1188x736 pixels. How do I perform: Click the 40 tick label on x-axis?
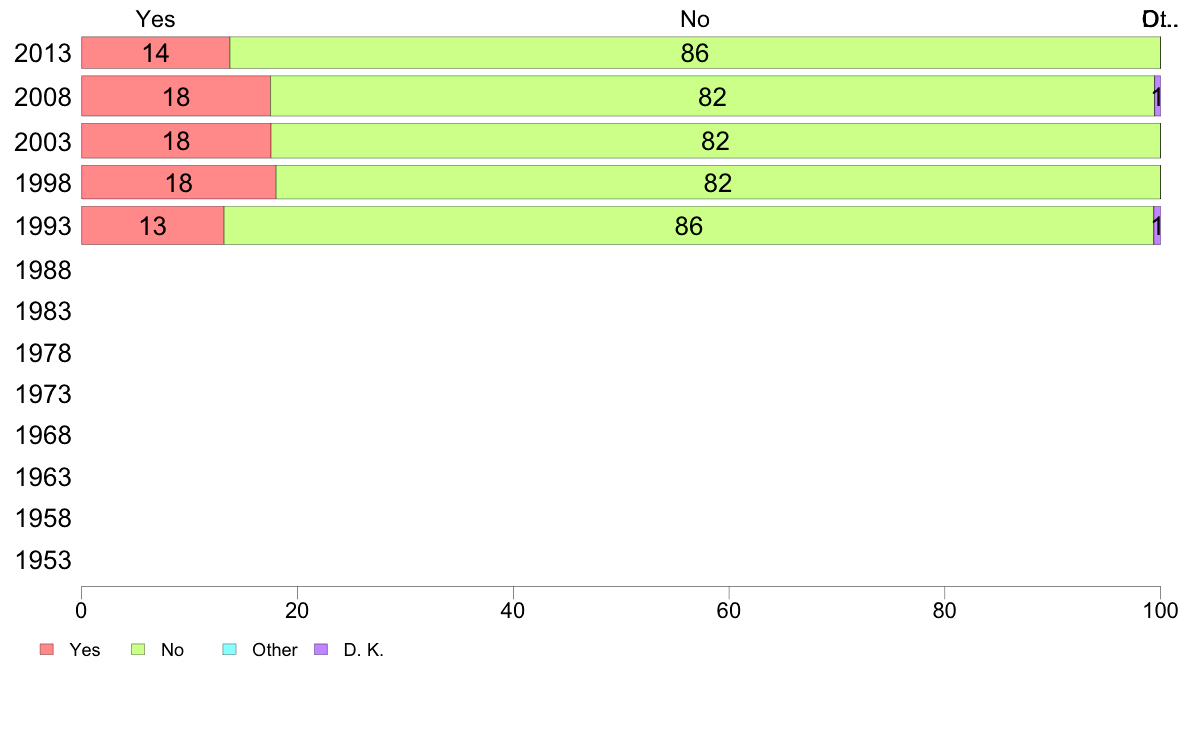tap(513, 608)
